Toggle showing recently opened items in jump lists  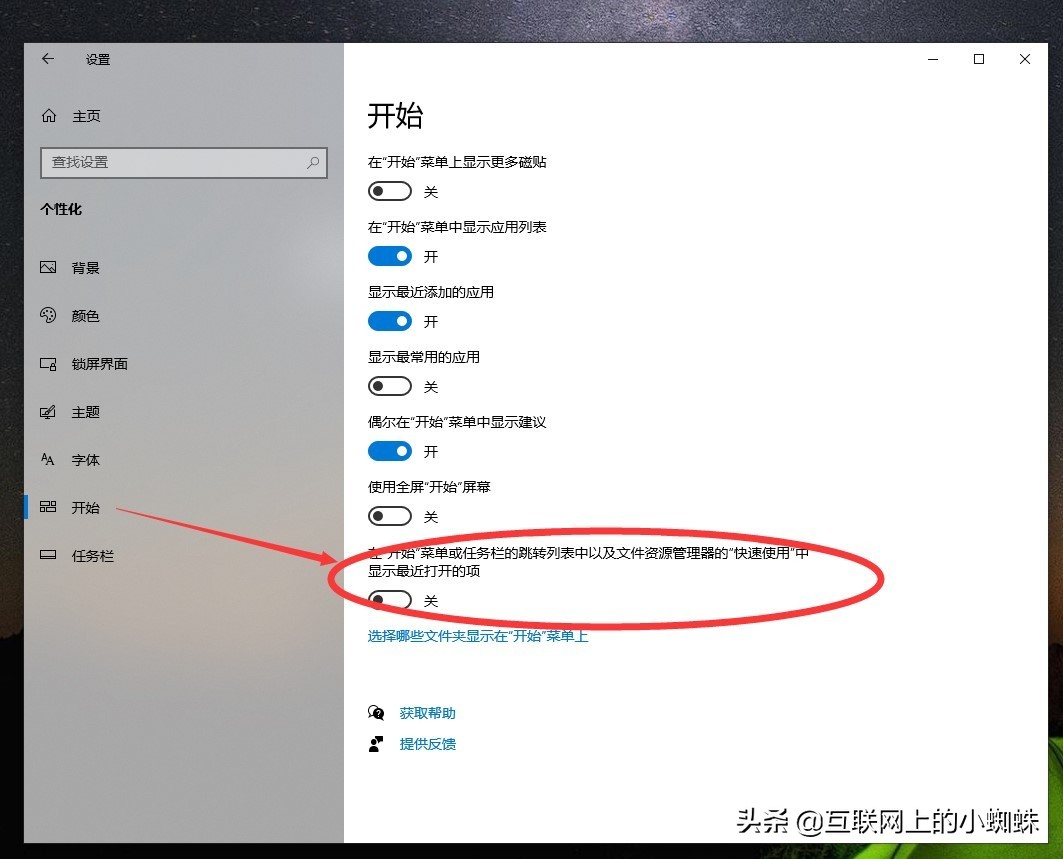click(x=389, y=600)
